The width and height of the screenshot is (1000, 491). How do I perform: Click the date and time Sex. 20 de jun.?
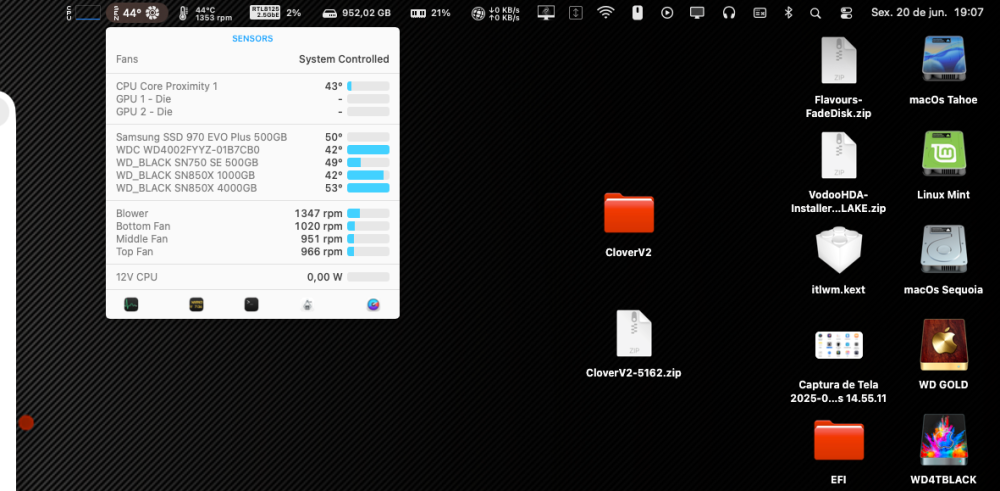pyautogui.click(x=927, y=13)
